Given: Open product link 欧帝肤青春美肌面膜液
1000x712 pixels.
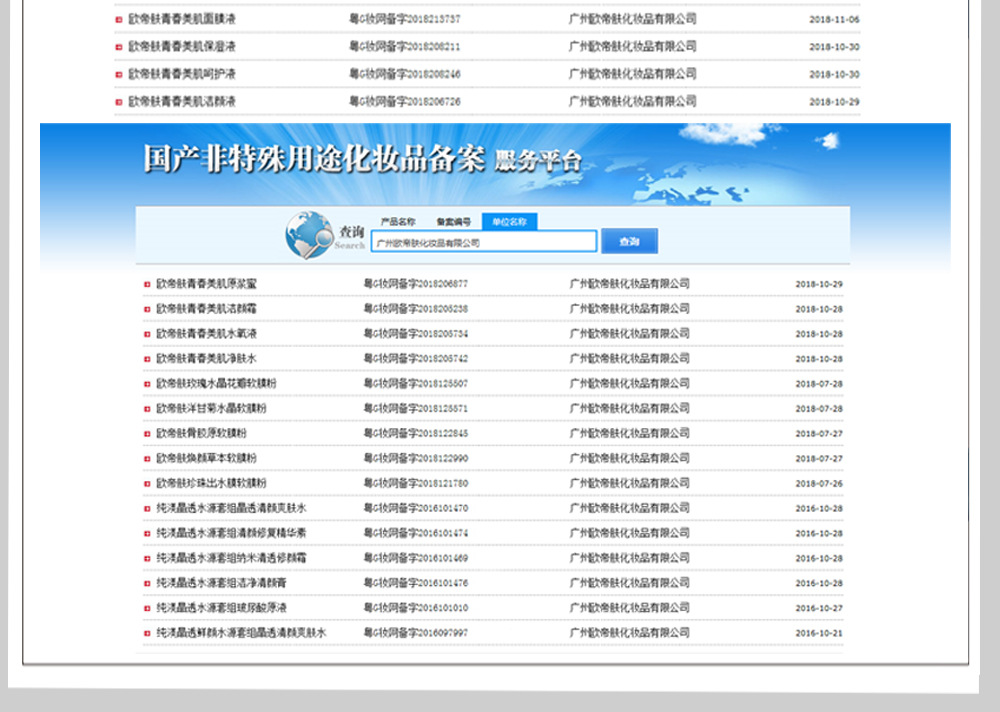Looking at the screenshot, I should tap(182, 19).
